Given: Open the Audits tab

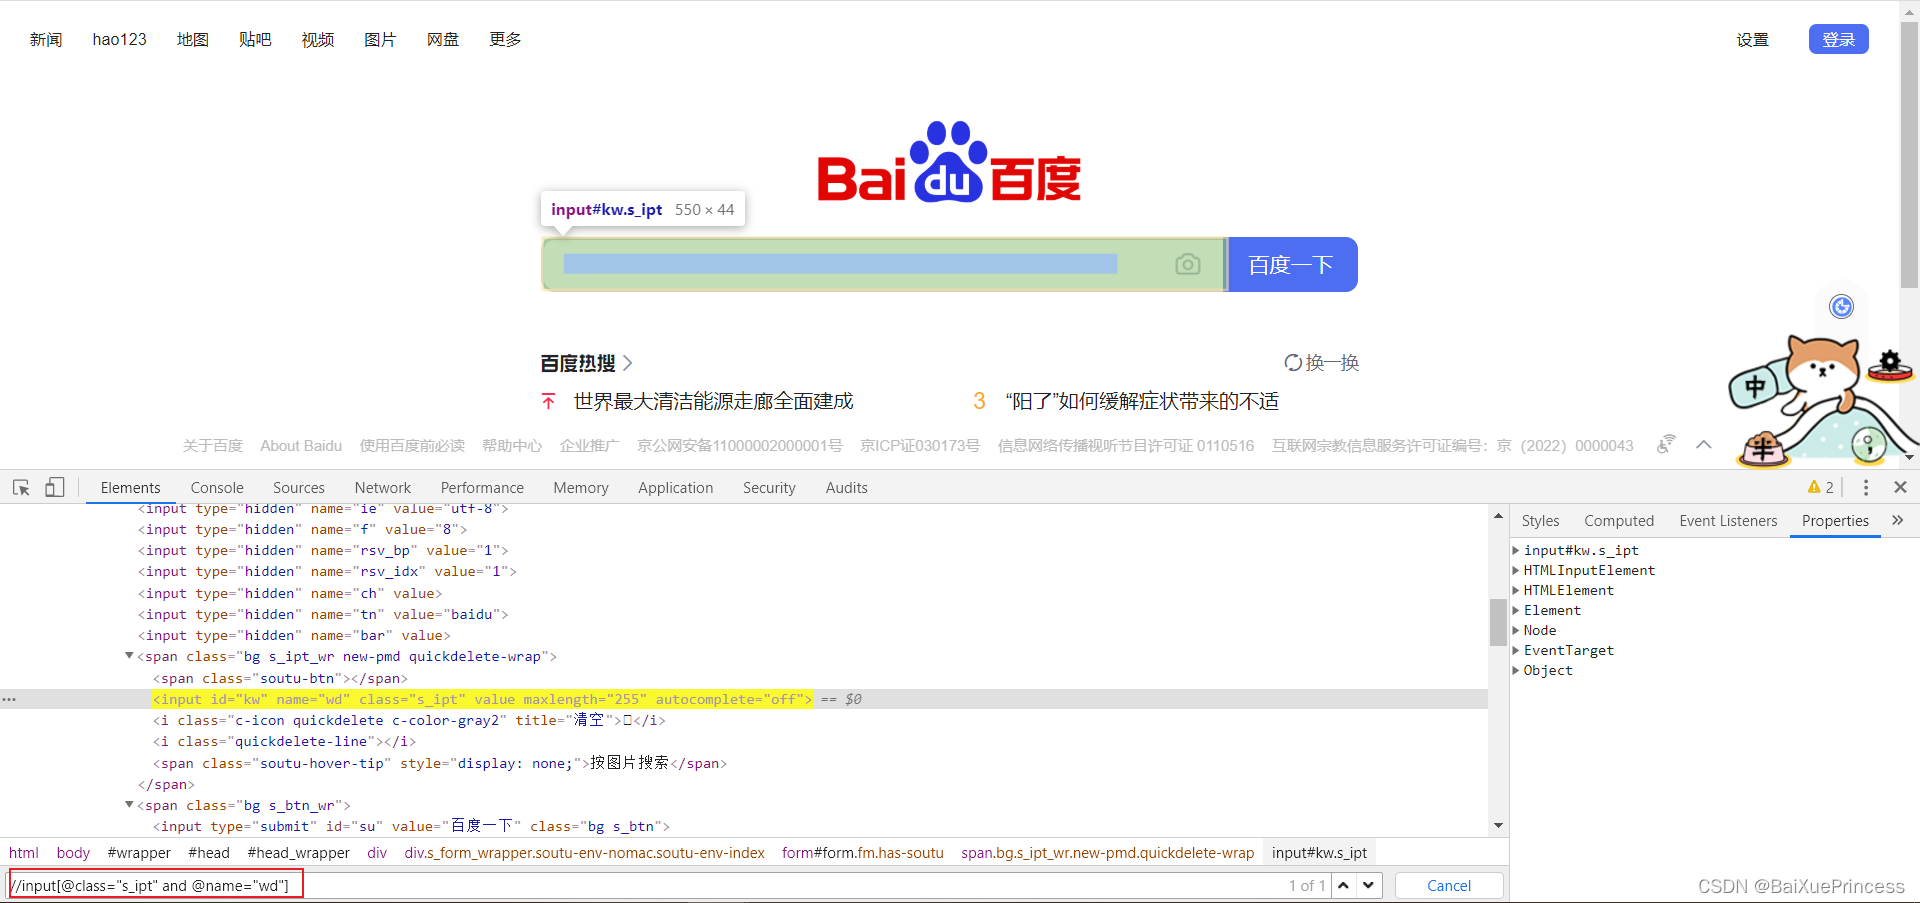Looking at the screenshot, I should click(x=846, y=487).
